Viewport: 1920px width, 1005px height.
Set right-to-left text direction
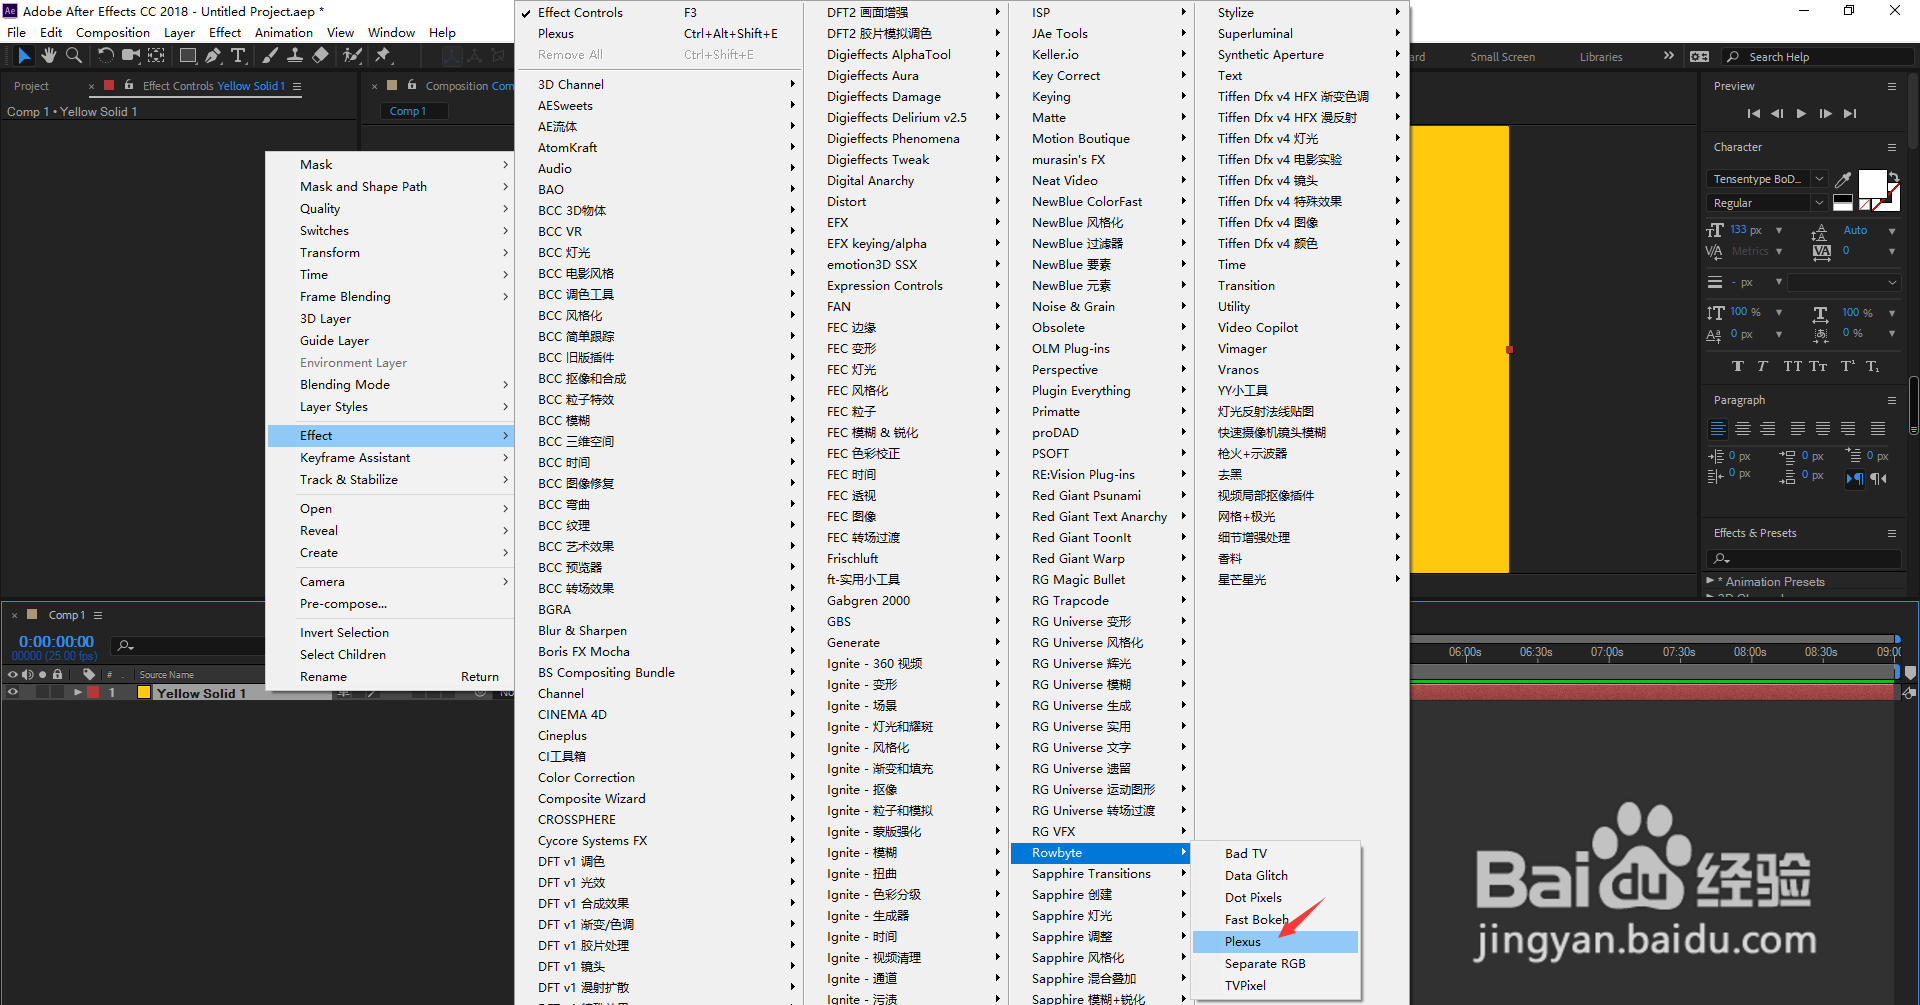(x=1879, y=478)
